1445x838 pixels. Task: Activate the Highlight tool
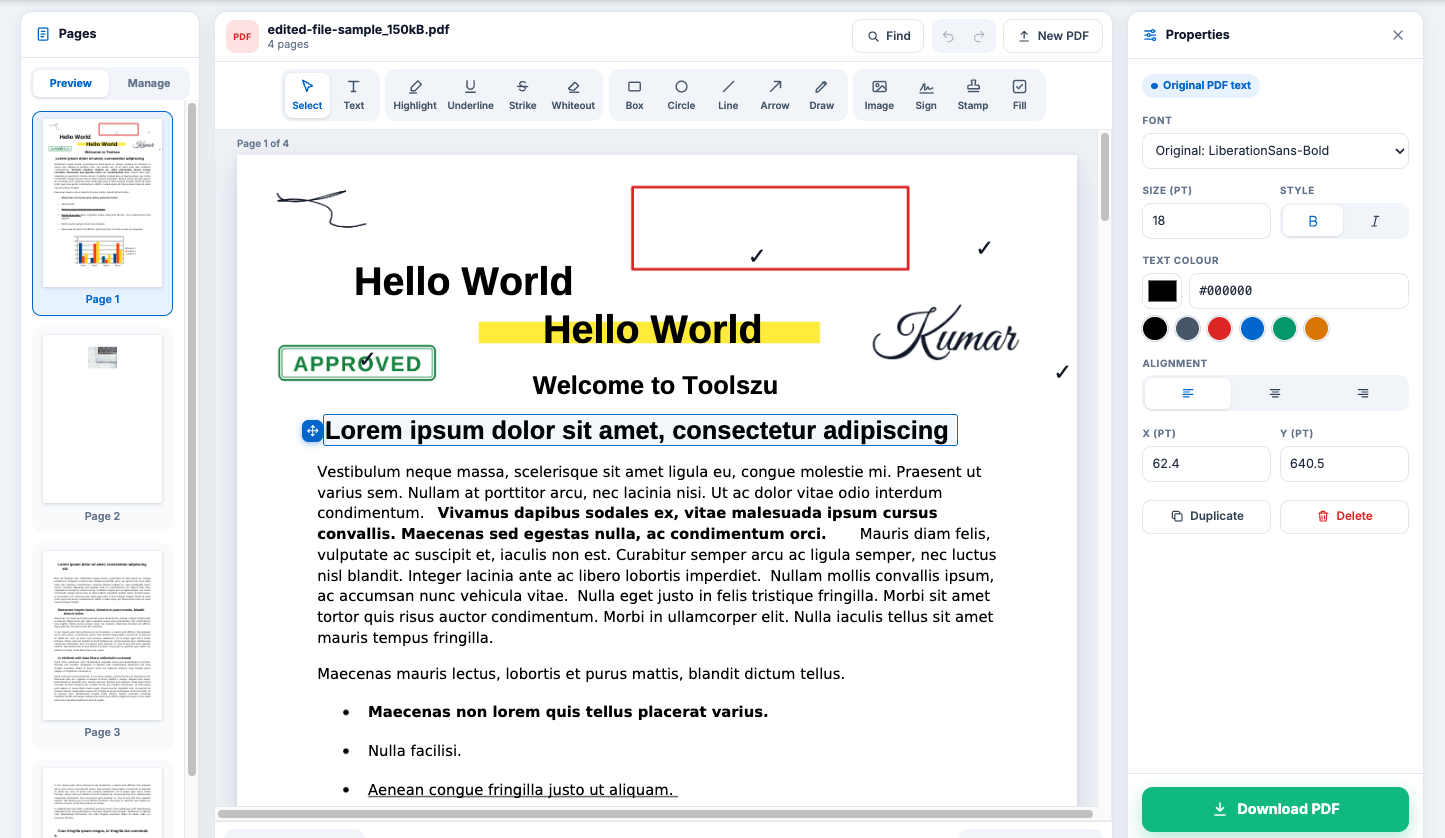(415, 95)
